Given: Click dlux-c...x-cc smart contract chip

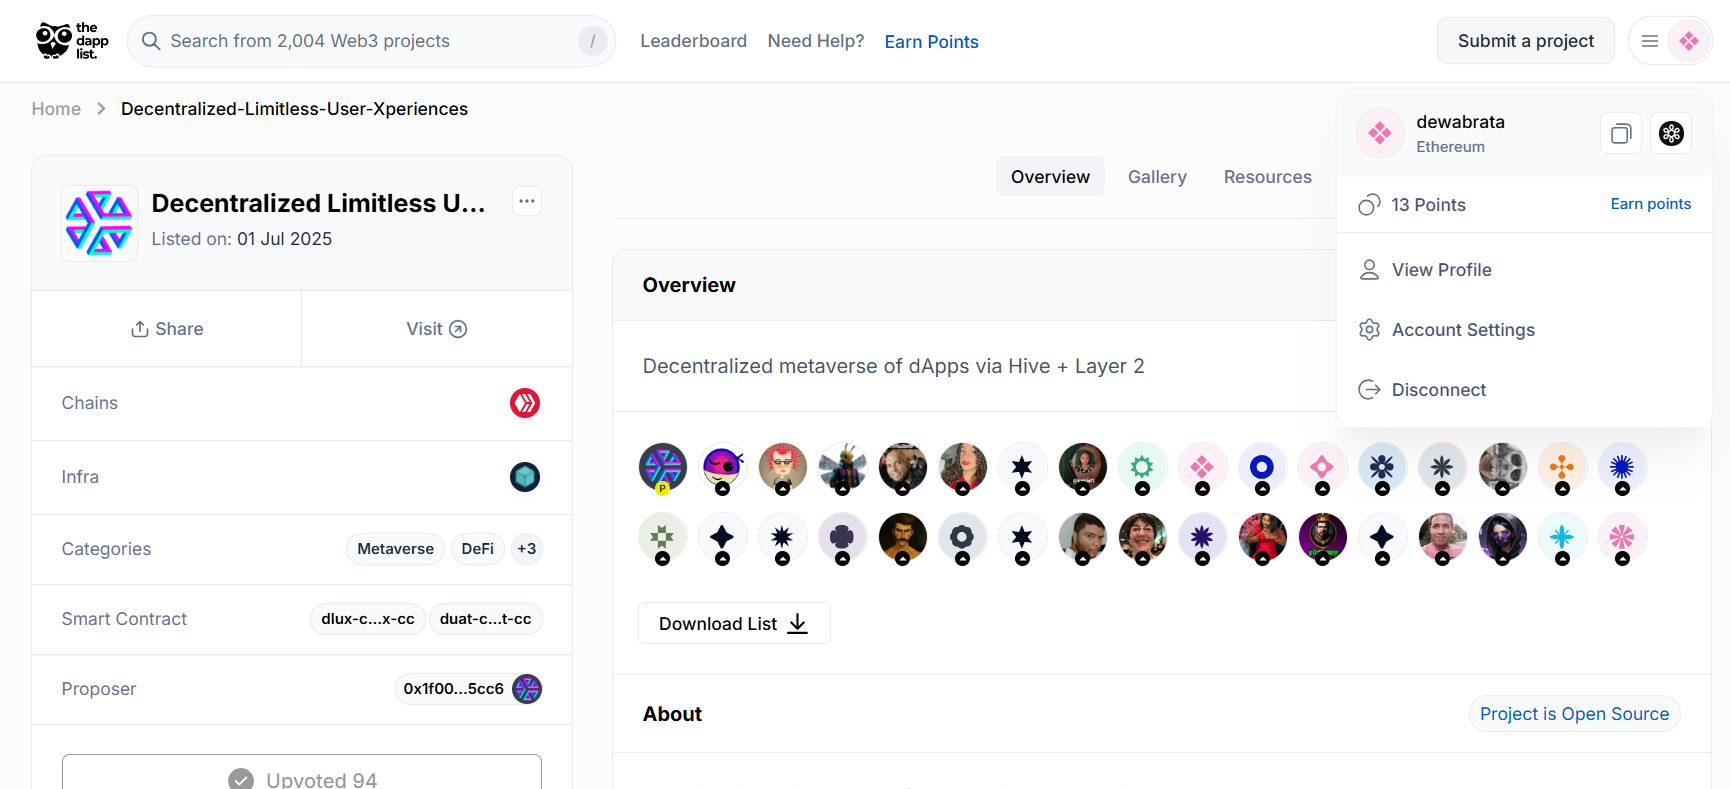Looking at the screenshot, I should 368,619.
